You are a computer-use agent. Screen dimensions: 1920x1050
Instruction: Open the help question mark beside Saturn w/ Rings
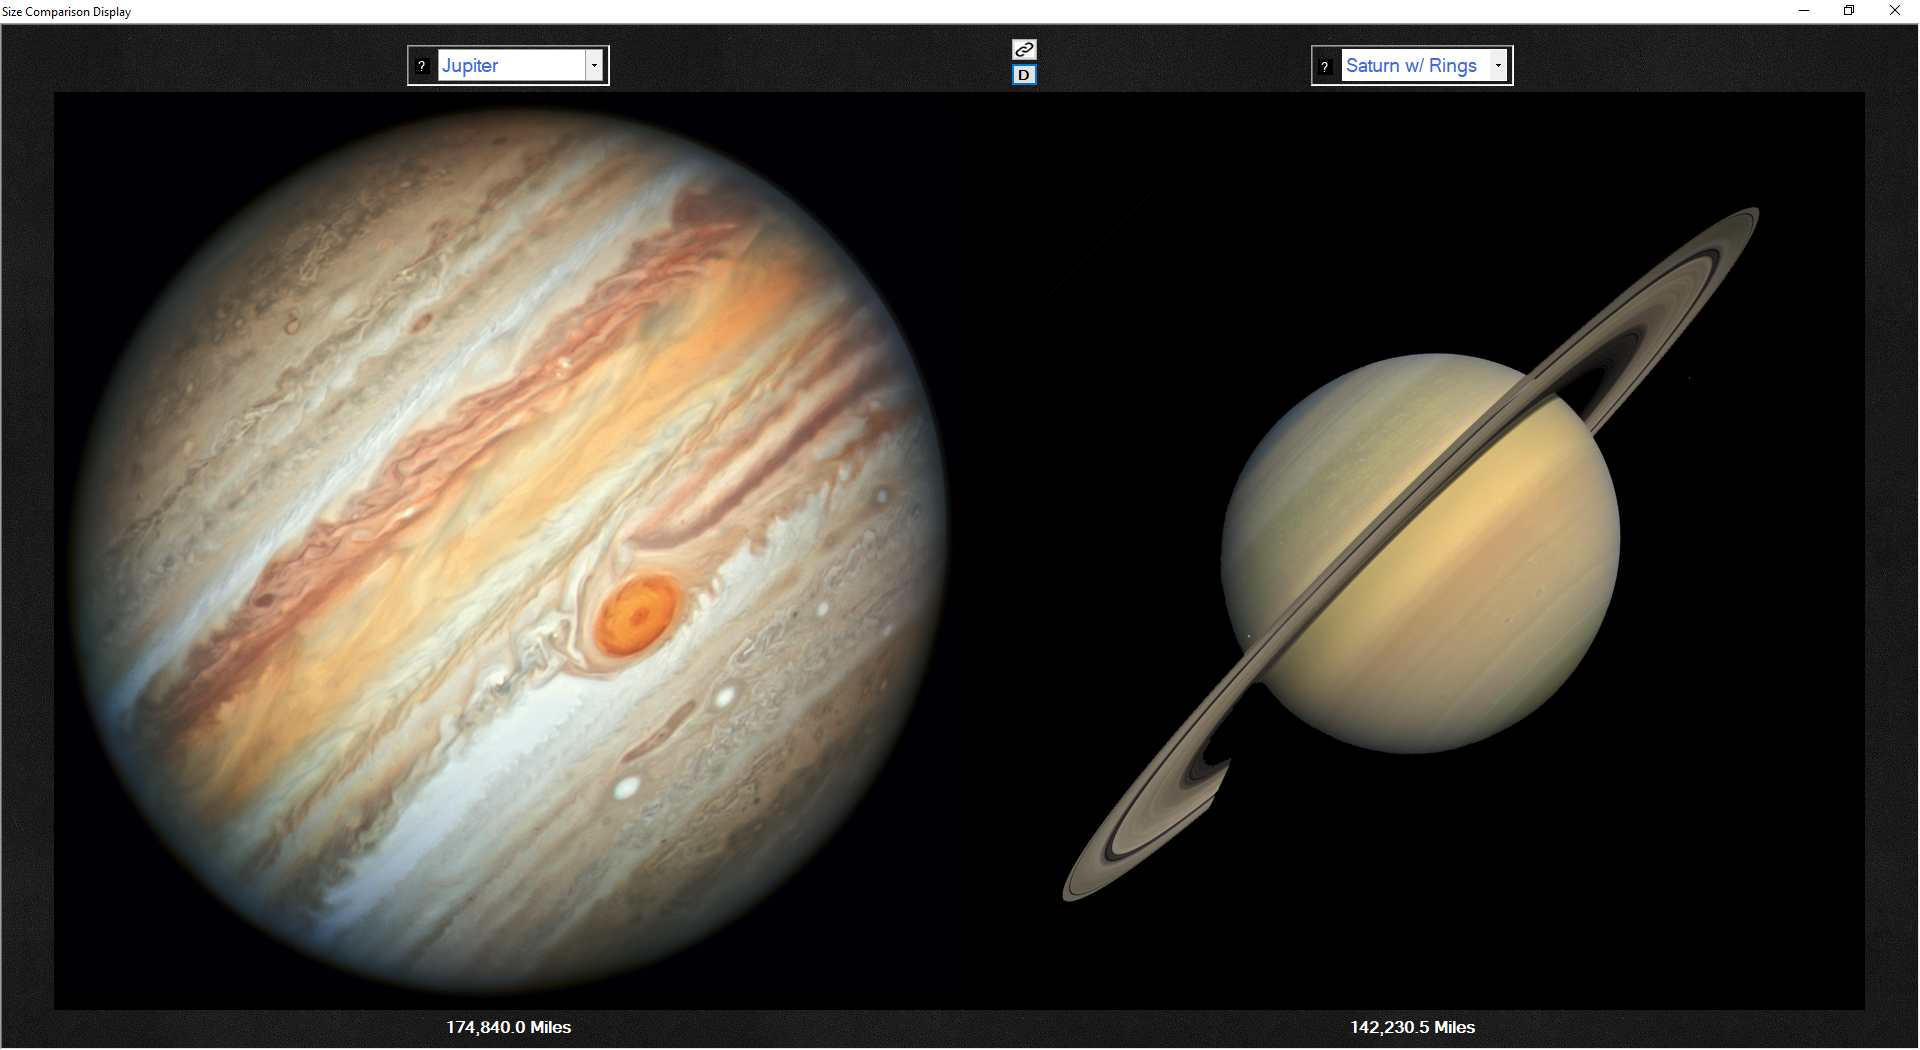1325,66
